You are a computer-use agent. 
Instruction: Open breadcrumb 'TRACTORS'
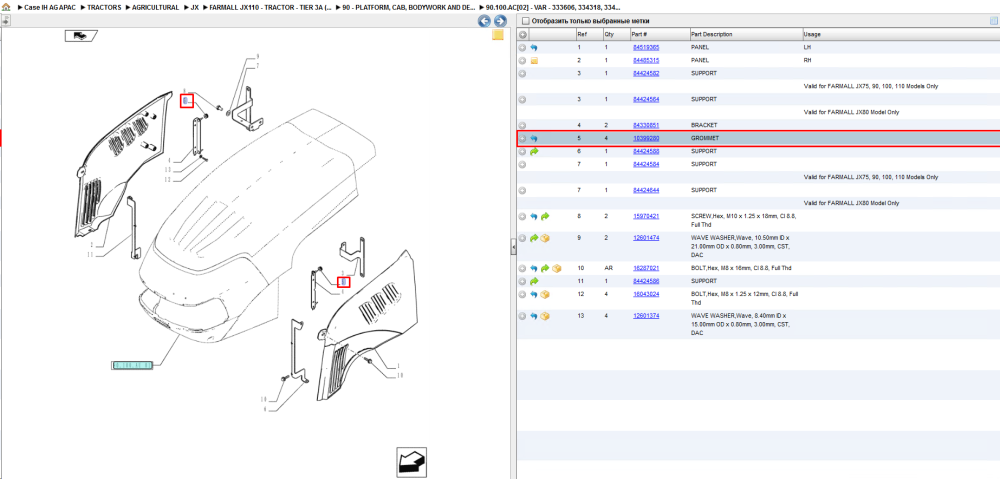(x=104, y=7)
